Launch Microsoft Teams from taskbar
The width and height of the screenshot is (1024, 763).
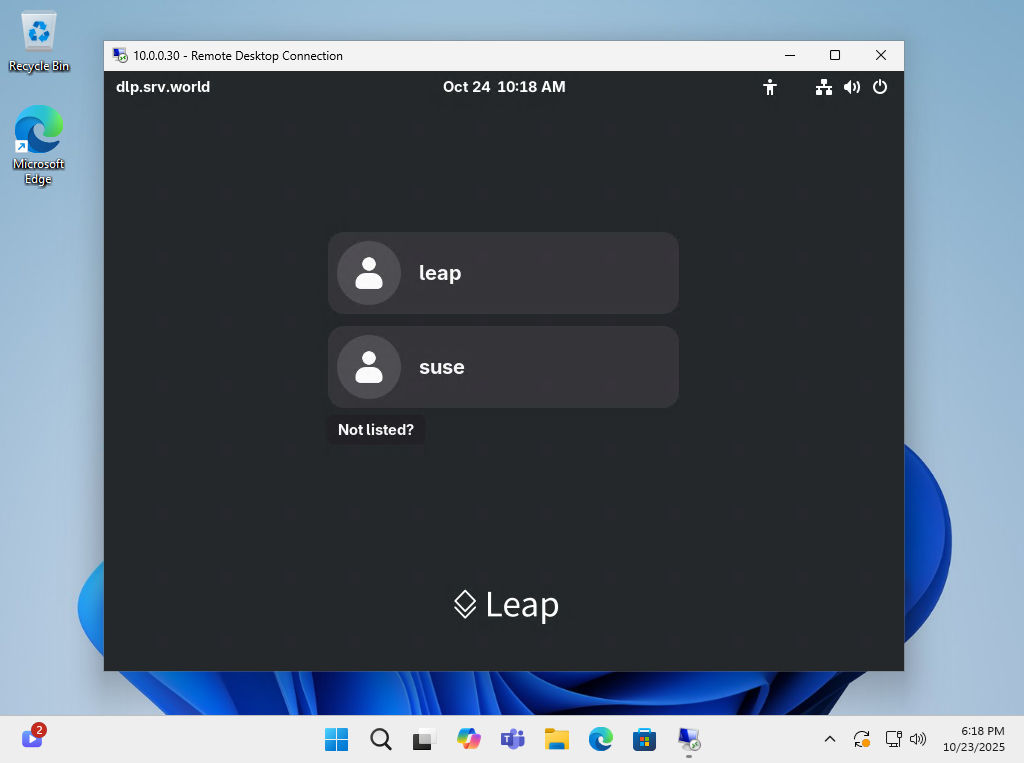point(513,739)
